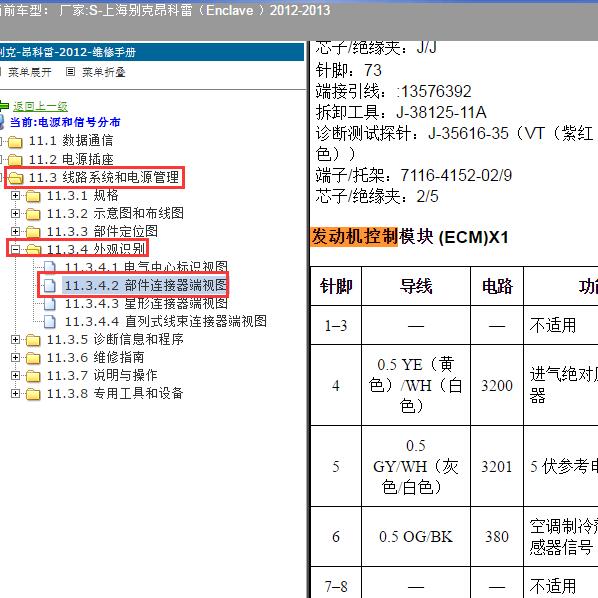
Task: Click the 别克-昂科雷-2012-维修手册 title bar
Action: 152,52
